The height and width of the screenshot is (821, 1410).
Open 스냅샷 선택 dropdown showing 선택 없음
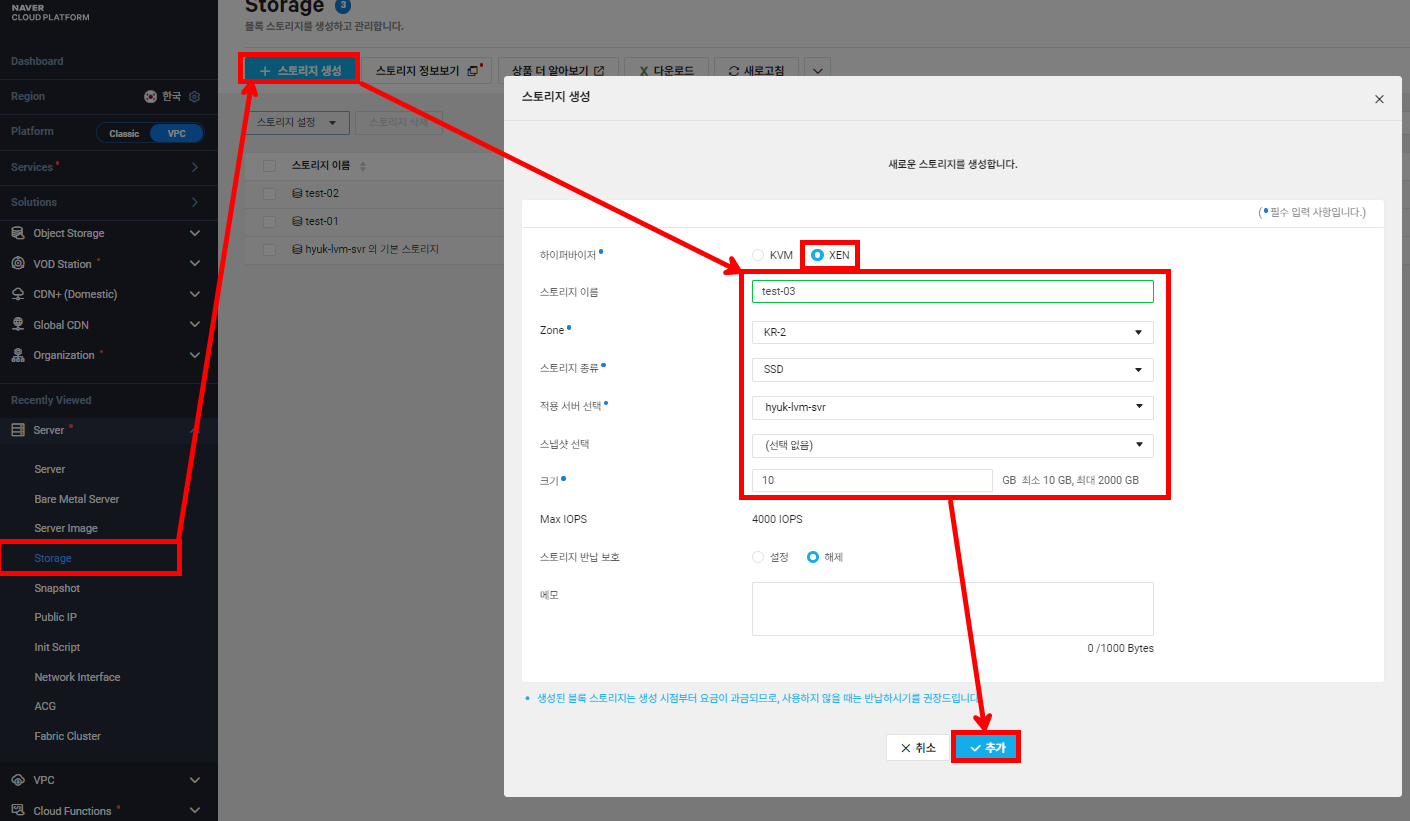point(953,445)
